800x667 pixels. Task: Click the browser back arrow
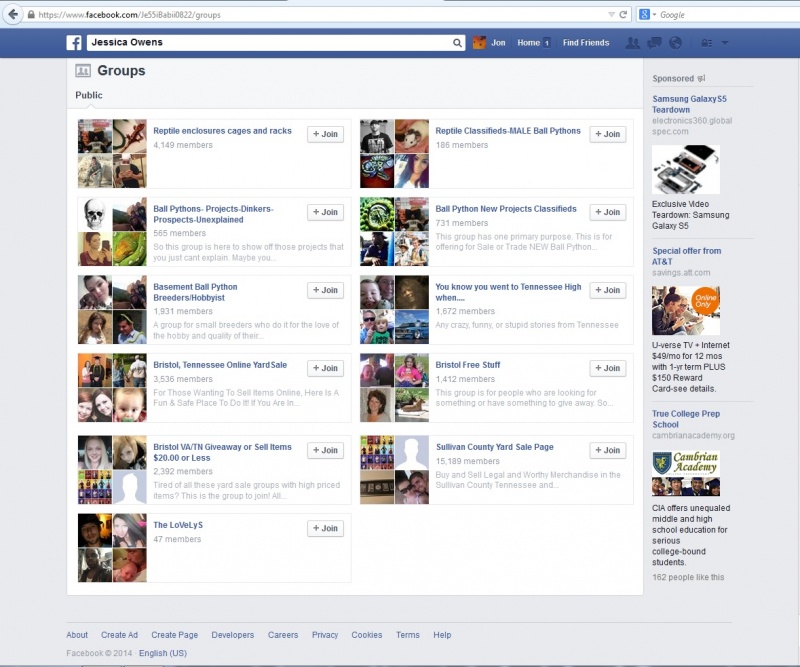[13, 14]
